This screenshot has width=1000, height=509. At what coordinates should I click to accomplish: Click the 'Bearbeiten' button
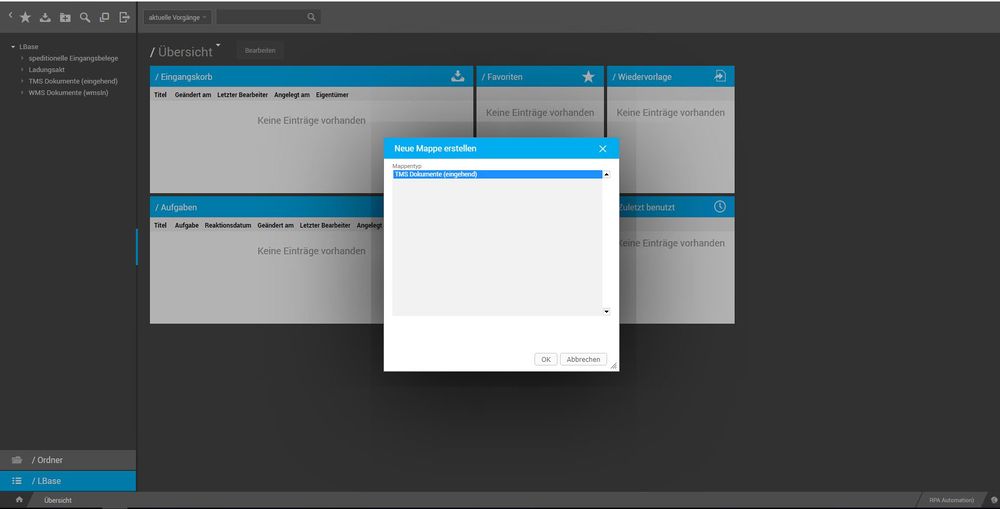coord(260,50)
